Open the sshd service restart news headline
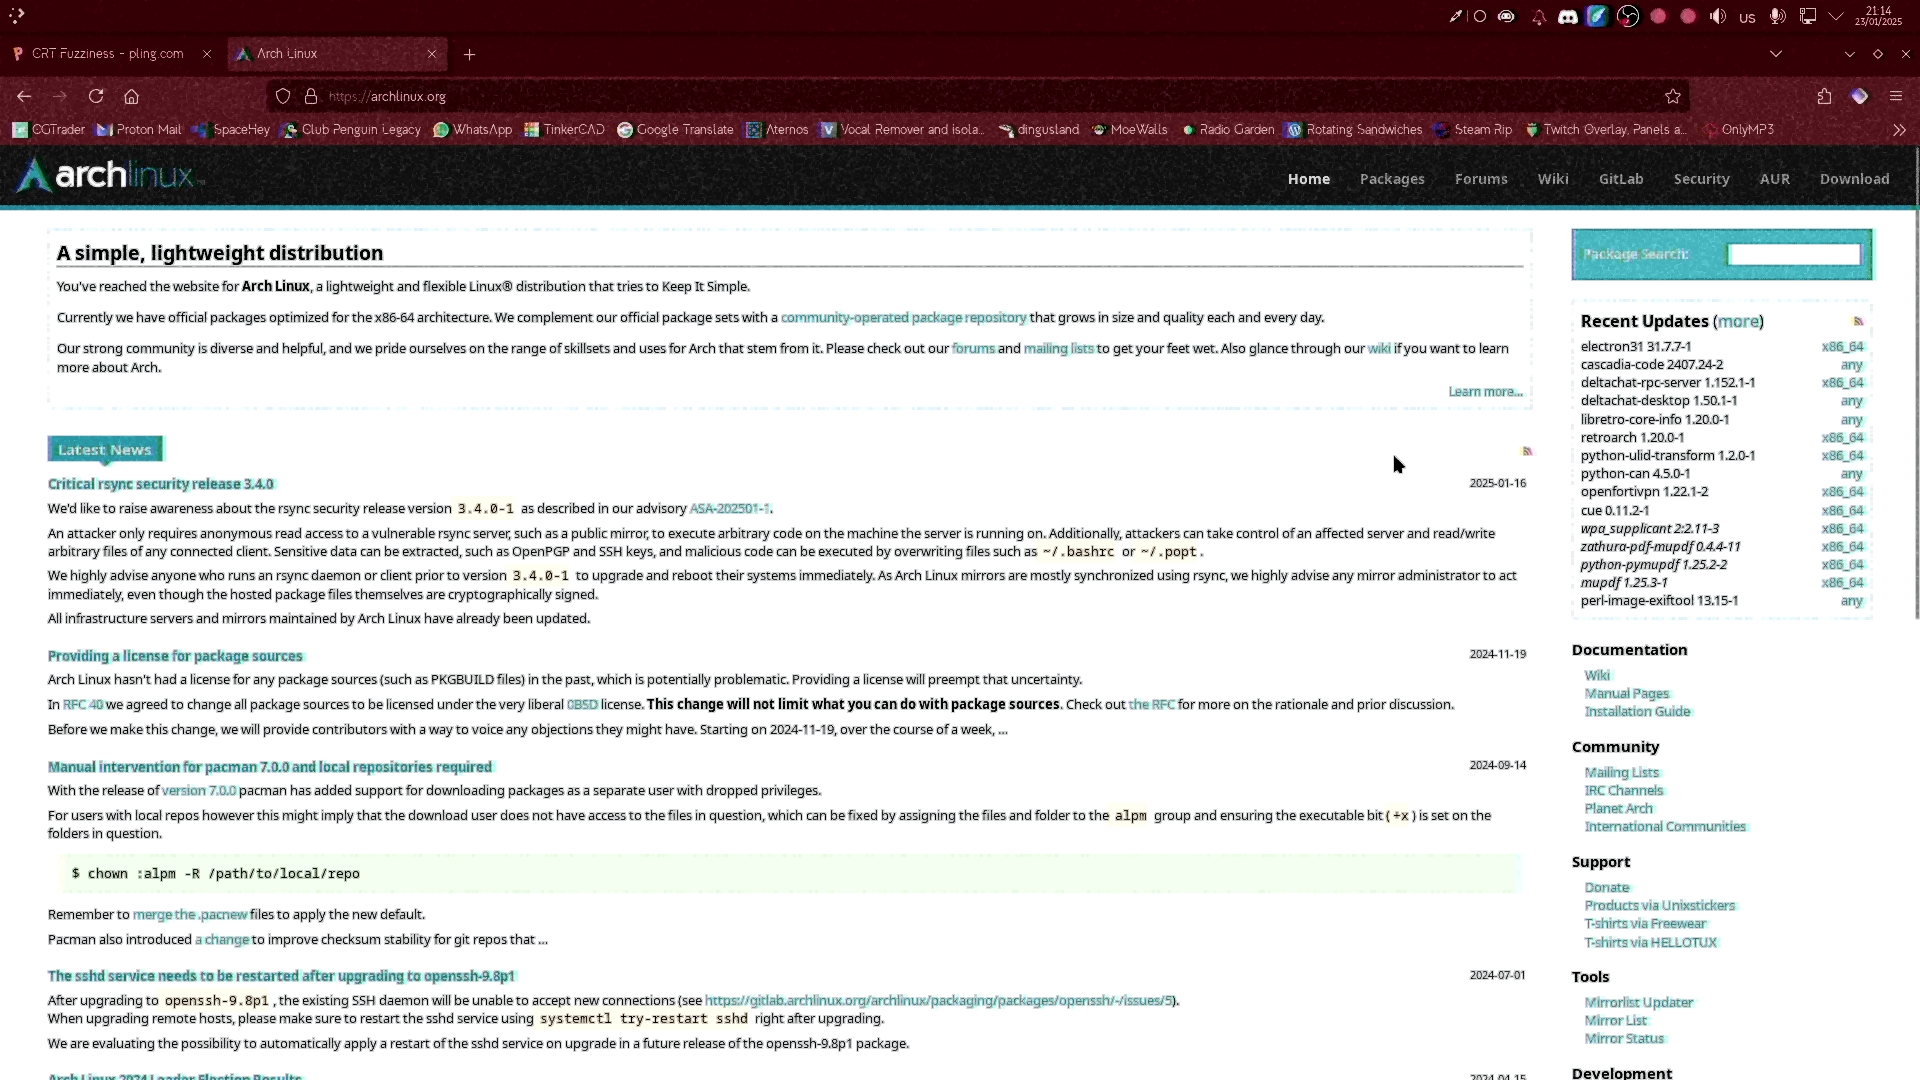The width and height of the screenshot is (1920, 1080). (281, 976)
